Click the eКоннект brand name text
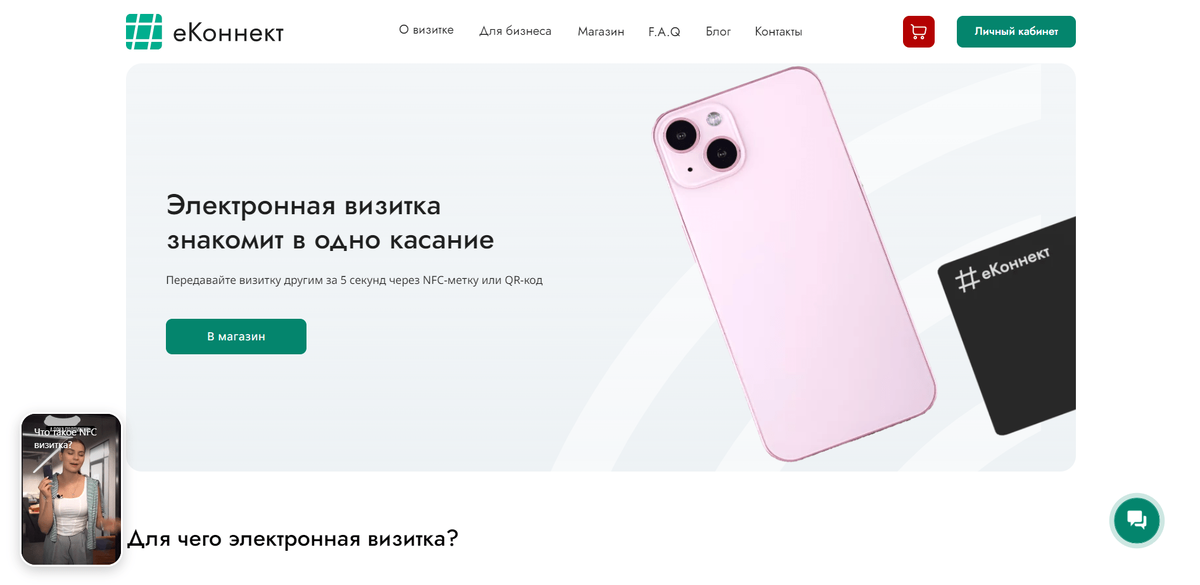 coord(228,33)
